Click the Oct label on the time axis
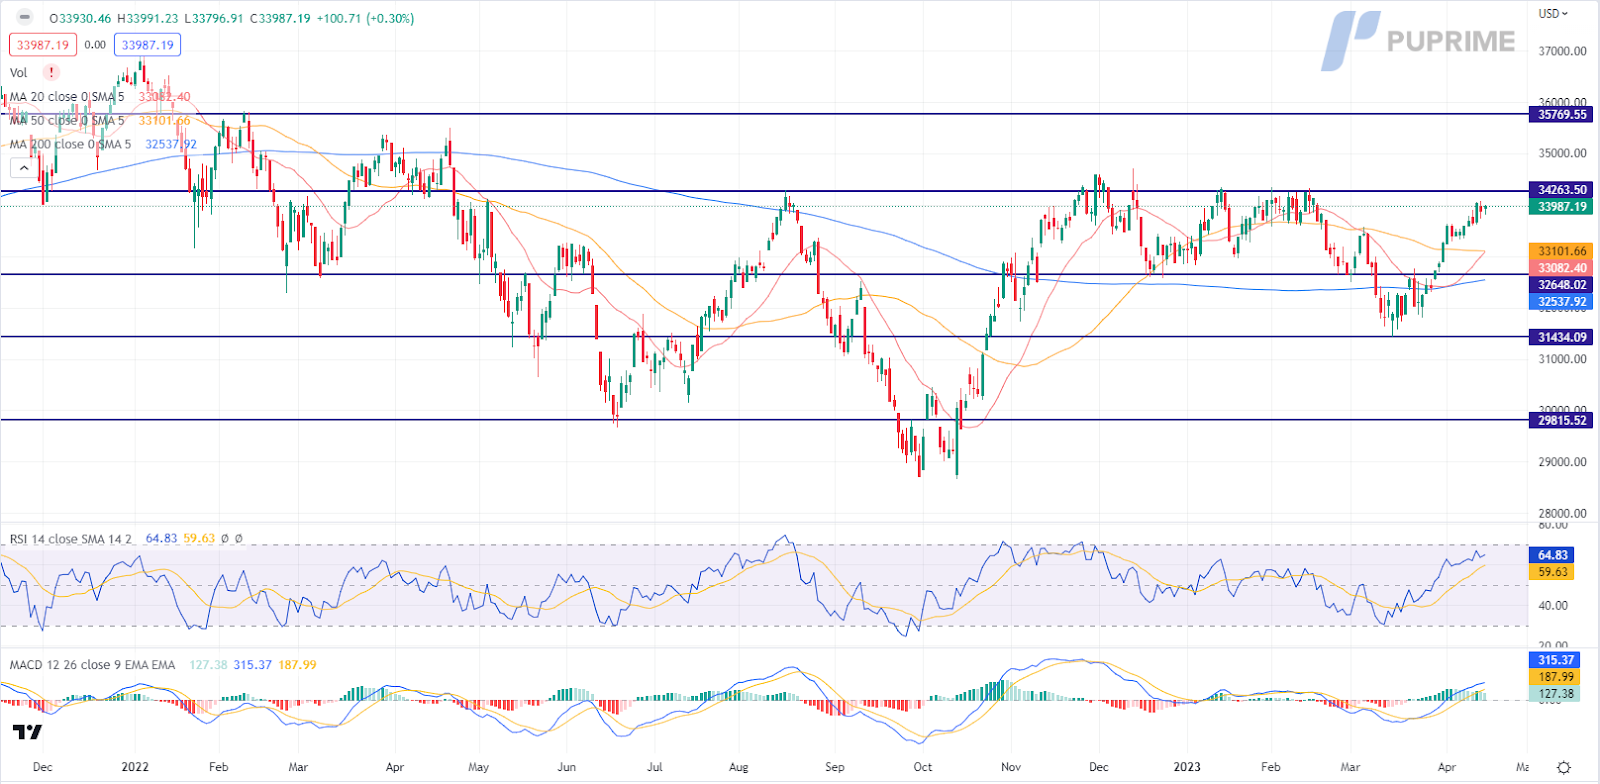Screen dimensions: 1600x784 pos(923,767)
